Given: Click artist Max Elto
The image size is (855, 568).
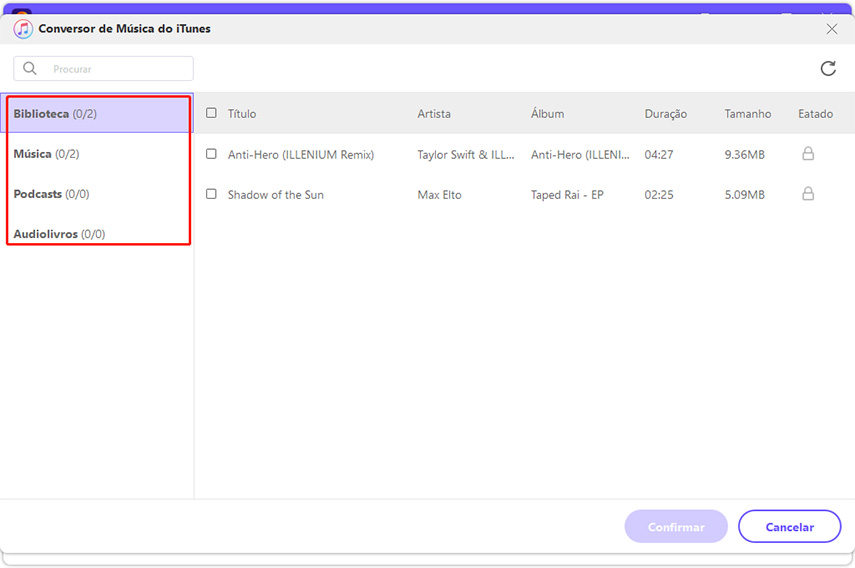Looking at the screenshot, I should [439, 195].
